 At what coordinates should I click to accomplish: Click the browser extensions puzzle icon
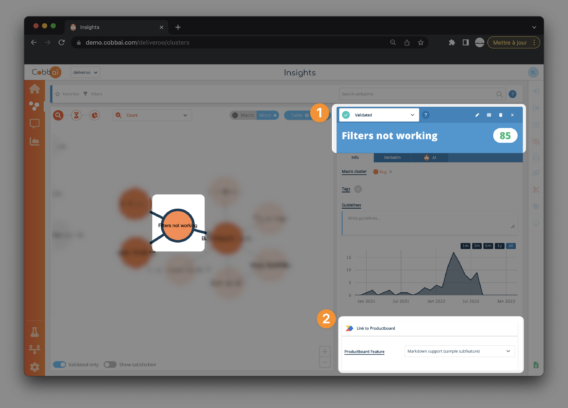[x=452, y=43]
